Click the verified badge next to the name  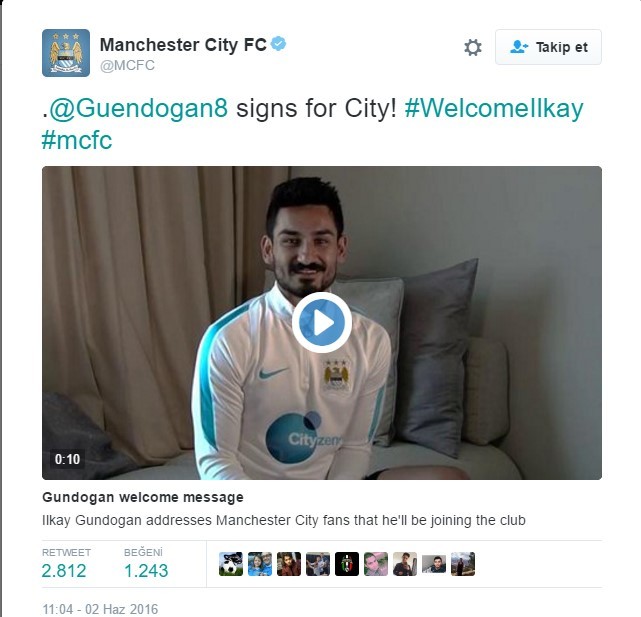pyautogui.click(x=278, y=43)
